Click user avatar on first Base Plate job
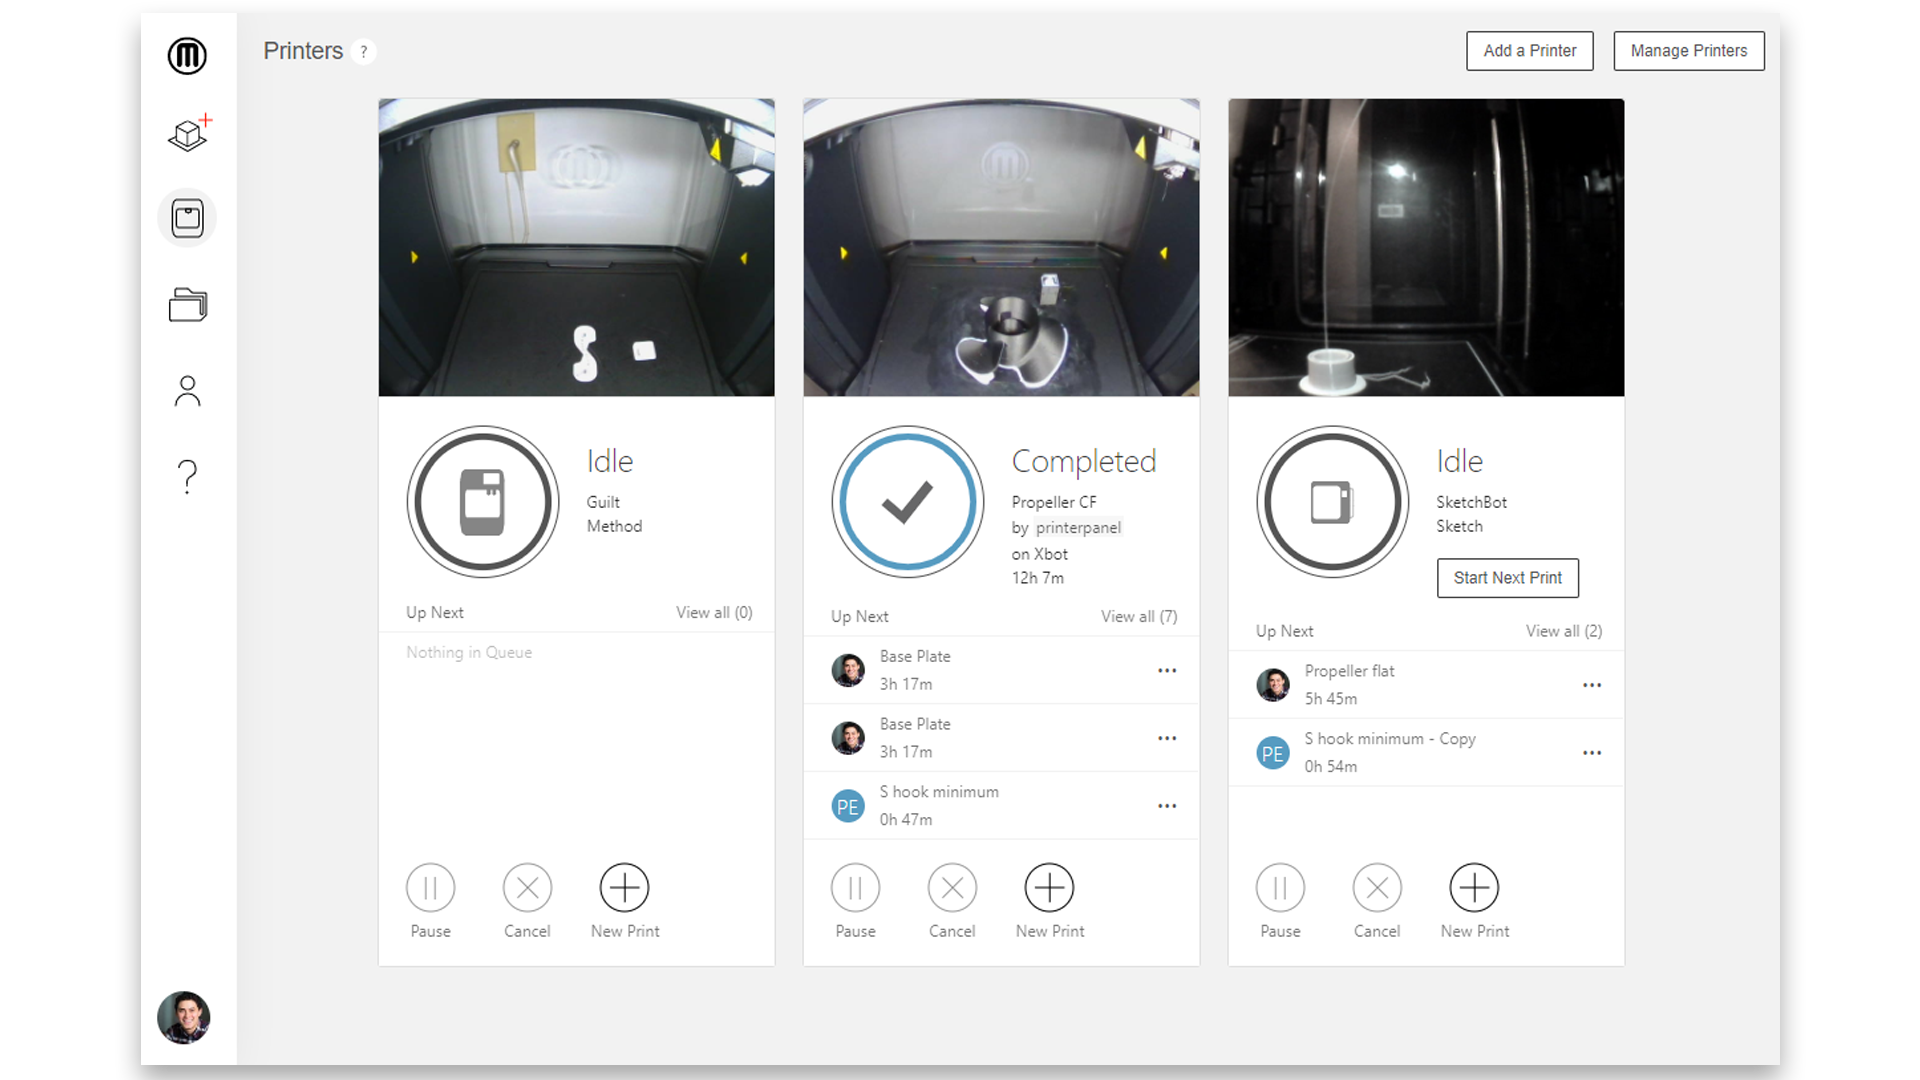This screenshot has width=1920, height=1080. pyautogui.click(x=848, y=671)
